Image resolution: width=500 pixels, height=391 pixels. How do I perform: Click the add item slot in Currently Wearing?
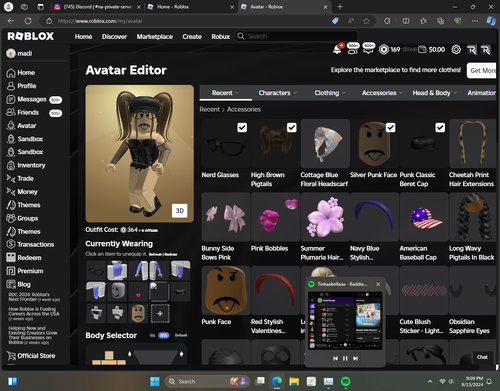(160, 313)
